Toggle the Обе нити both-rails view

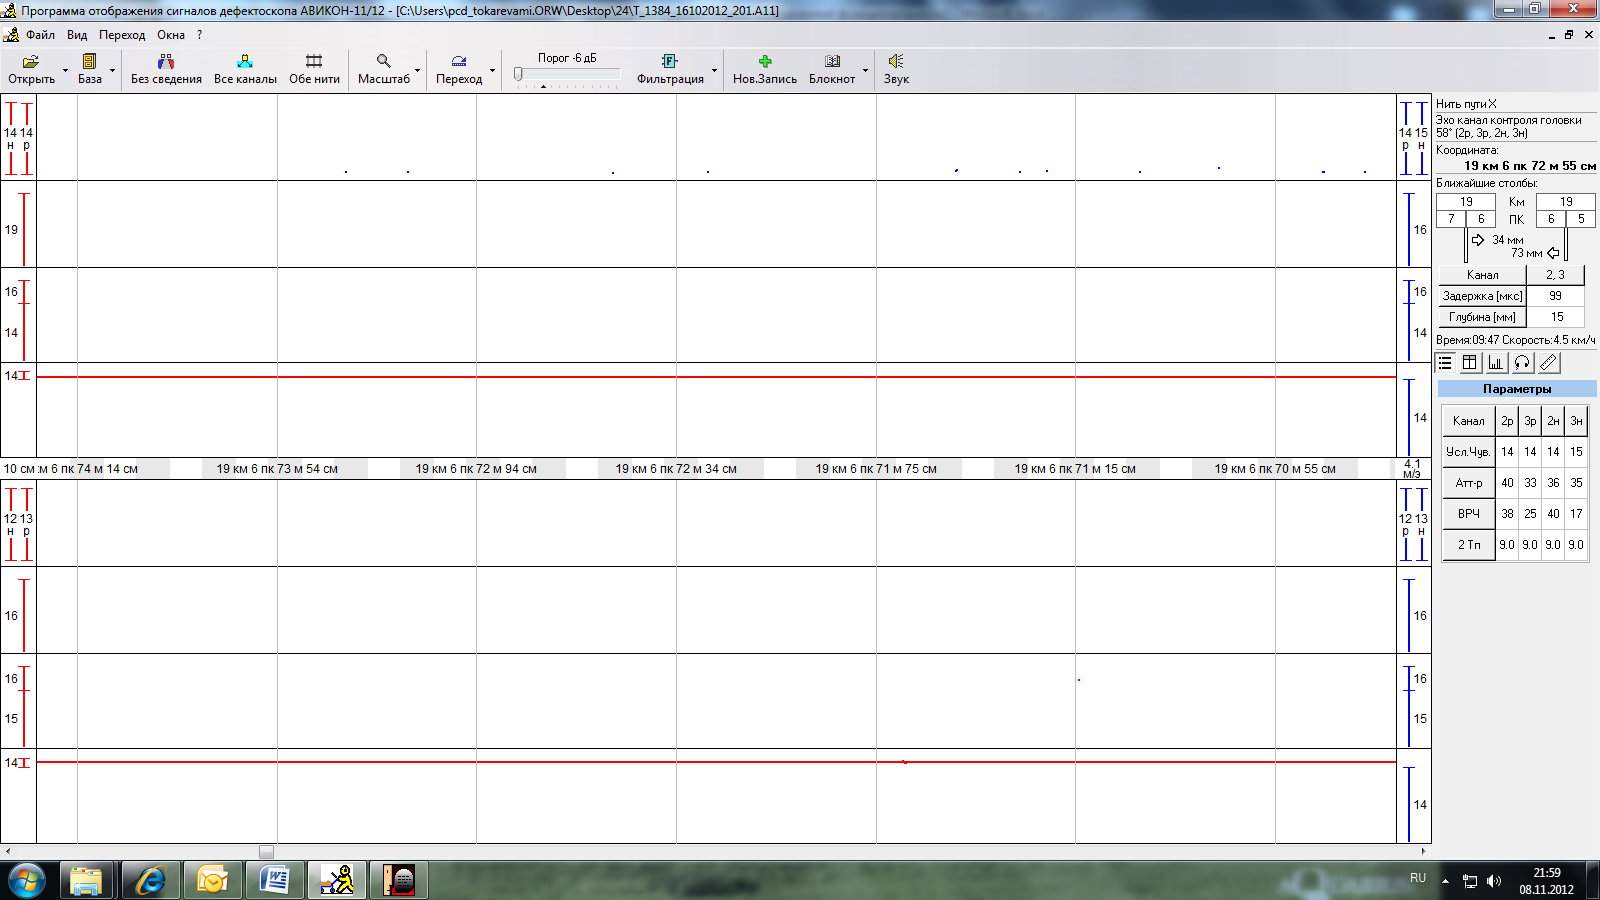click(314, 69)
